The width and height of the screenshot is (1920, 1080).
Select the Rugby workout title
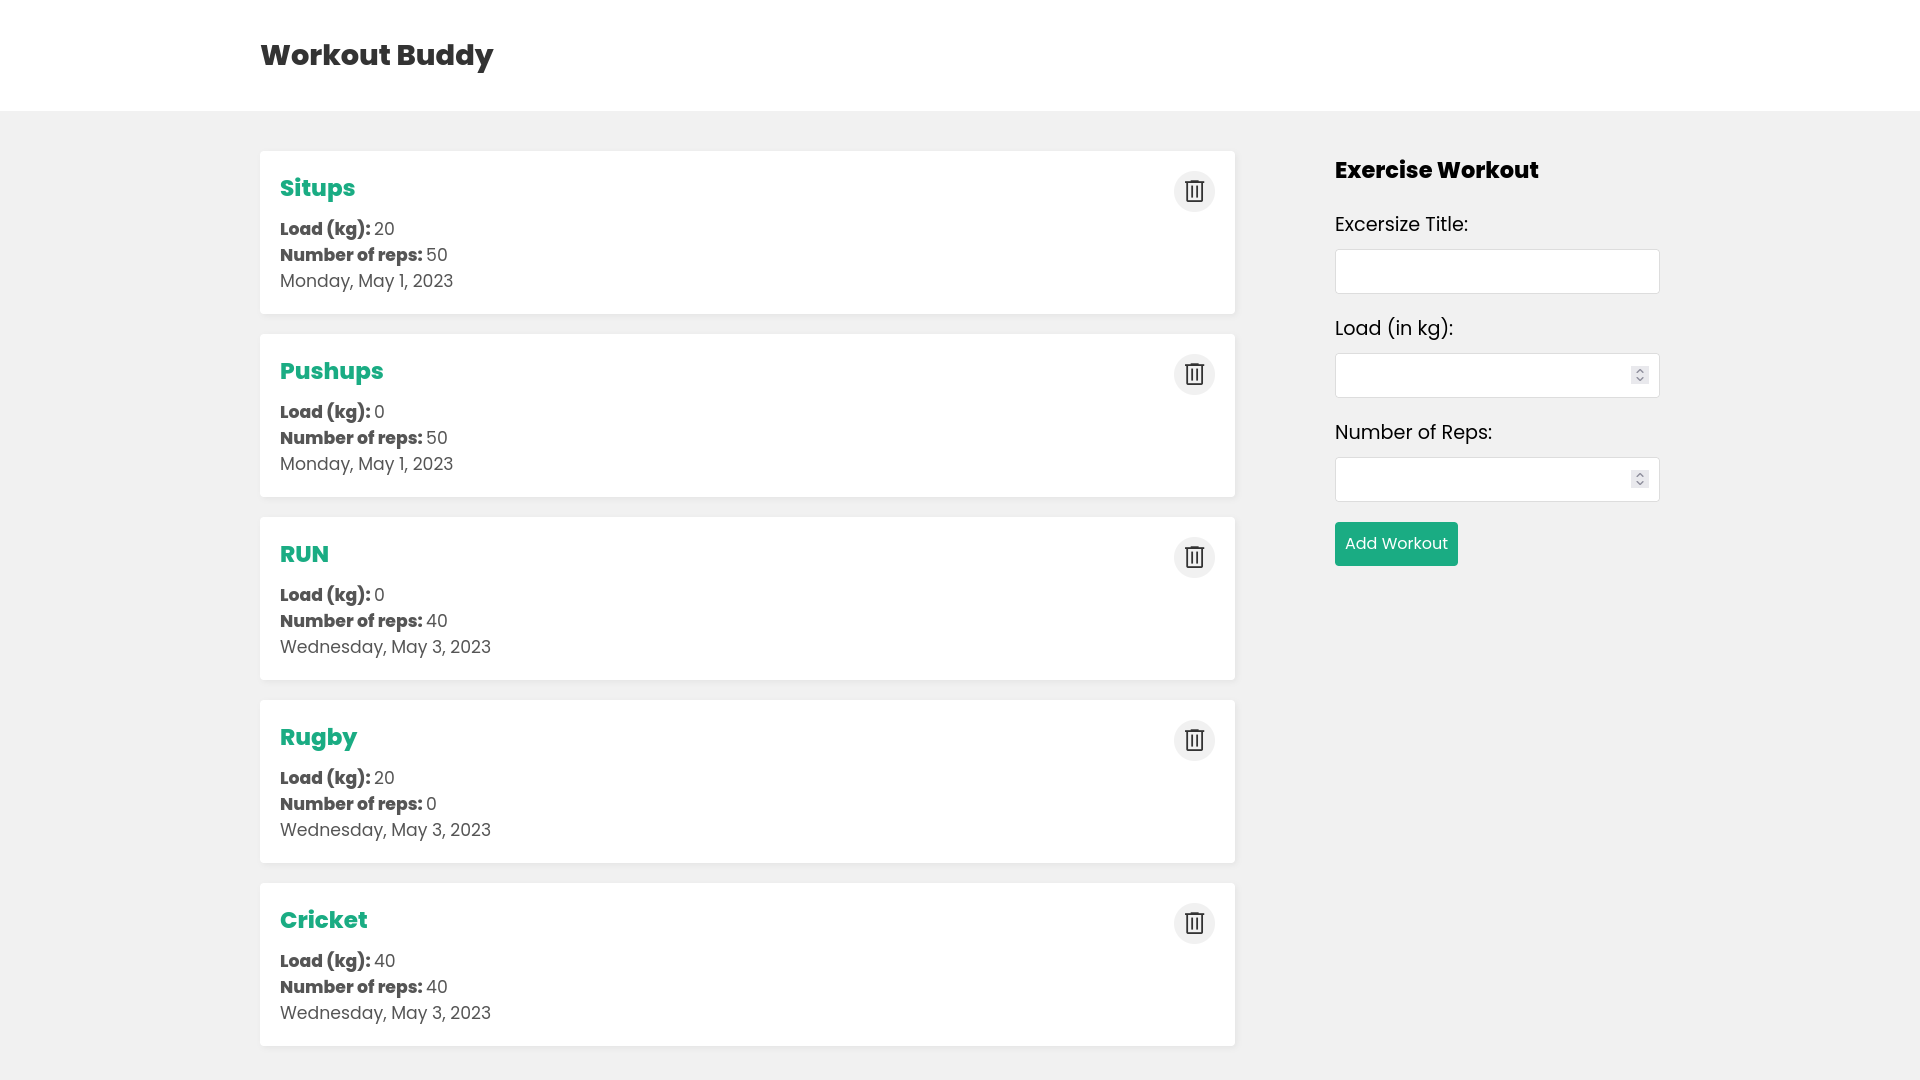318,737
